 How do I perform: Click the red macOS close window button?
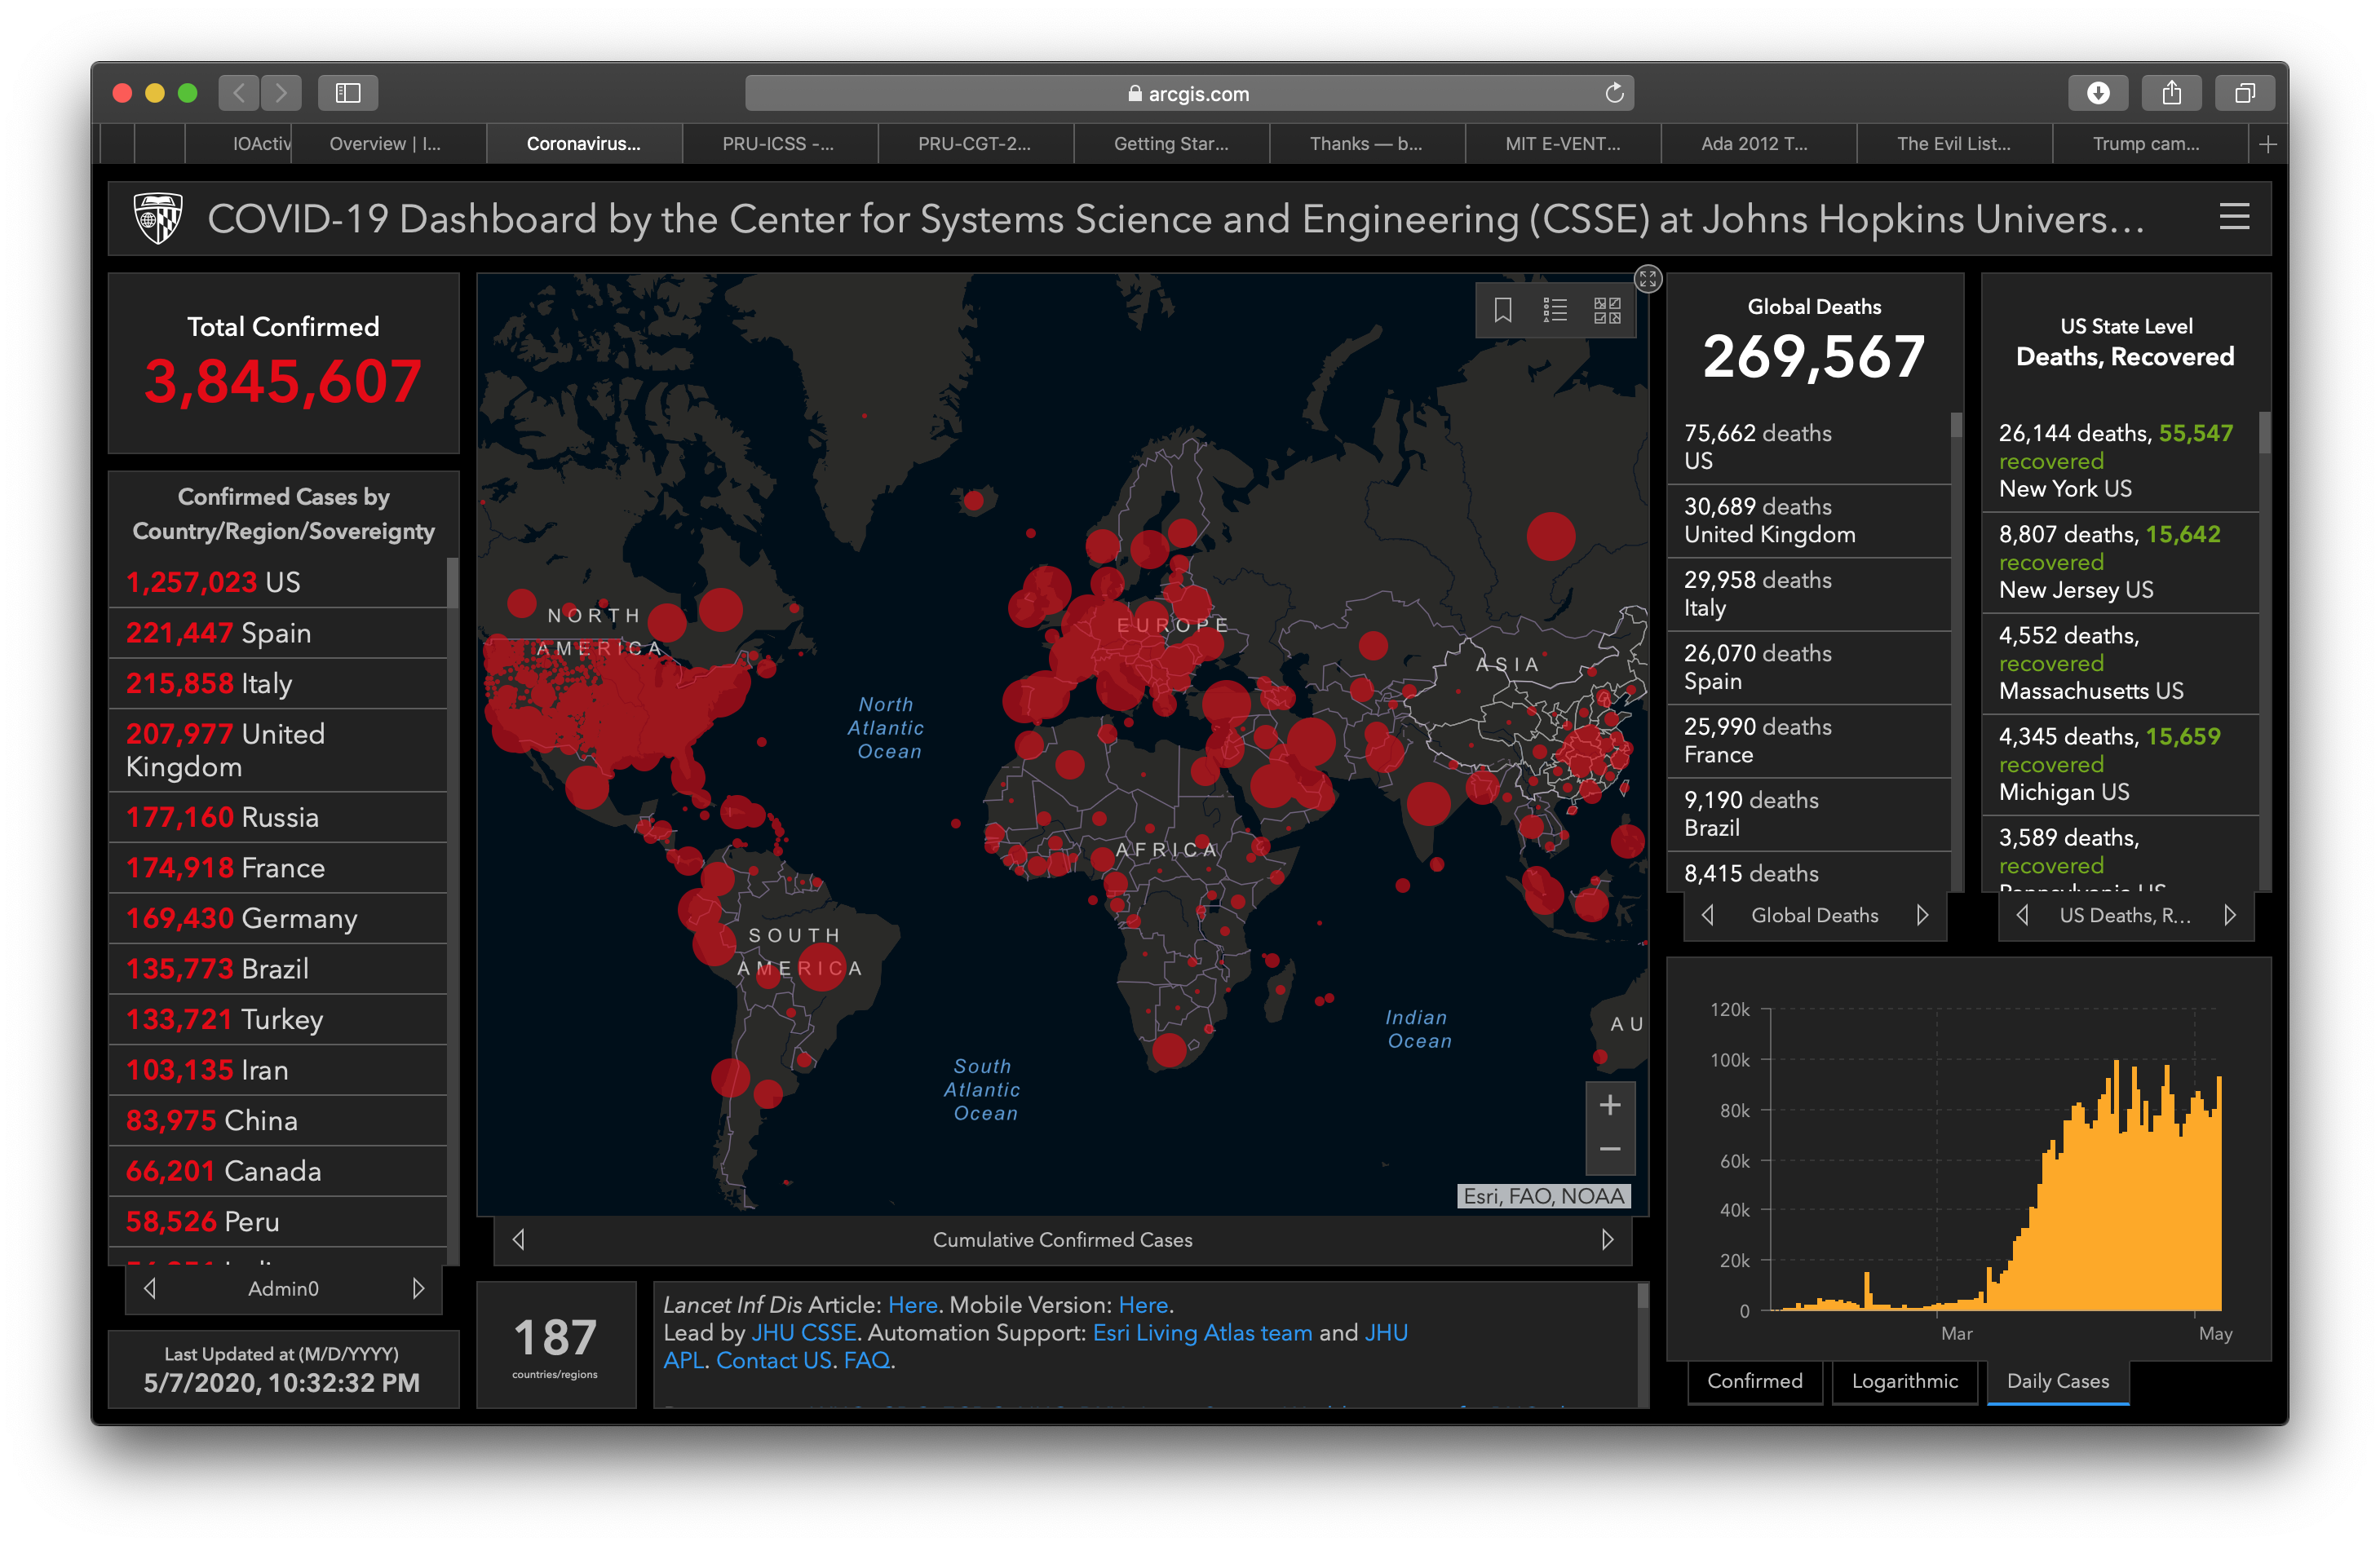[122, 93]
